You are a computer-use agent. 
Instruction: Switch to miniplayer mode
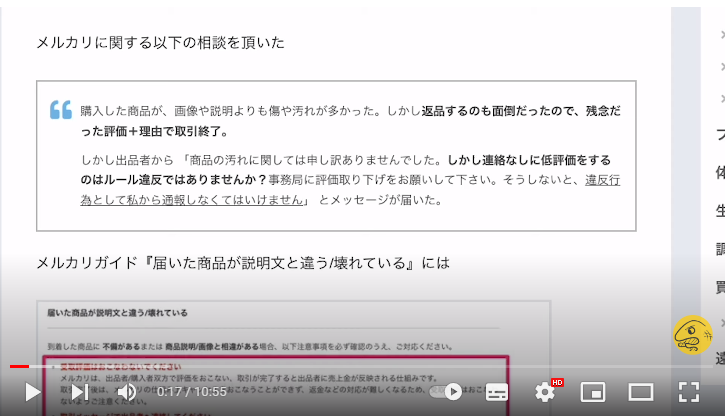[x=593, y=392]
